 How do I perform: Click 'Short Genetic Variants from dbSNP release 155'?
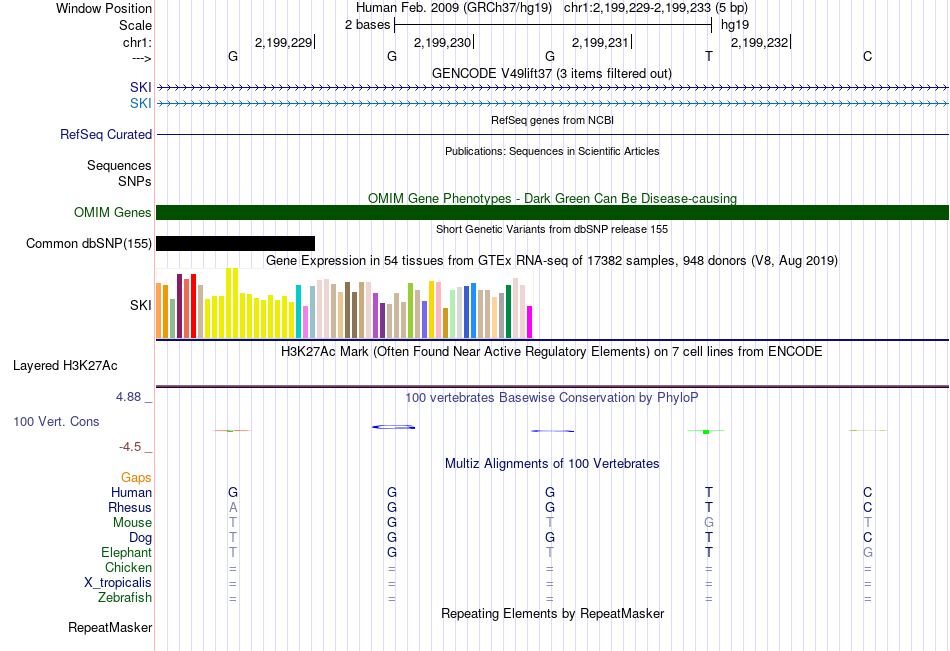[x=552, y=229]
